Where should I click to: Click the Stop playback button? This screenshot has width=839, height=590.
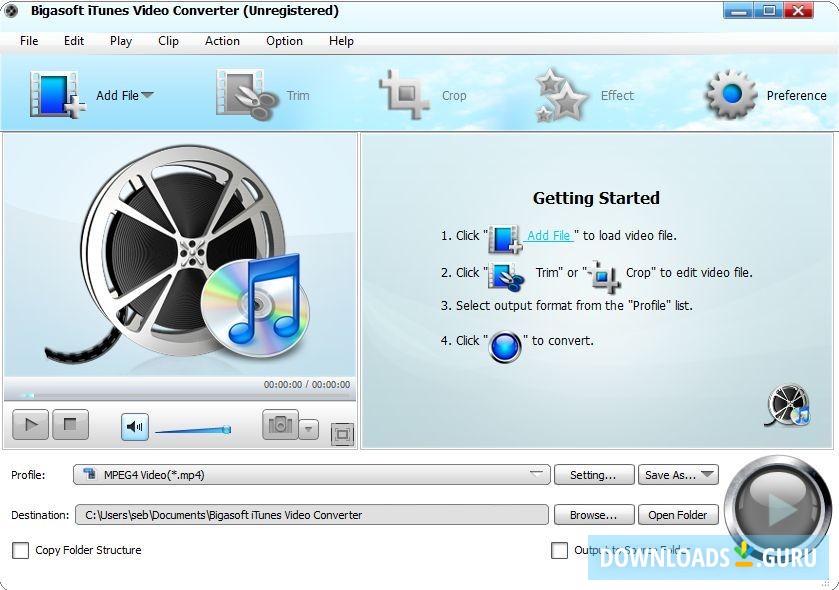pyautogui.click(x=70, y=425)
